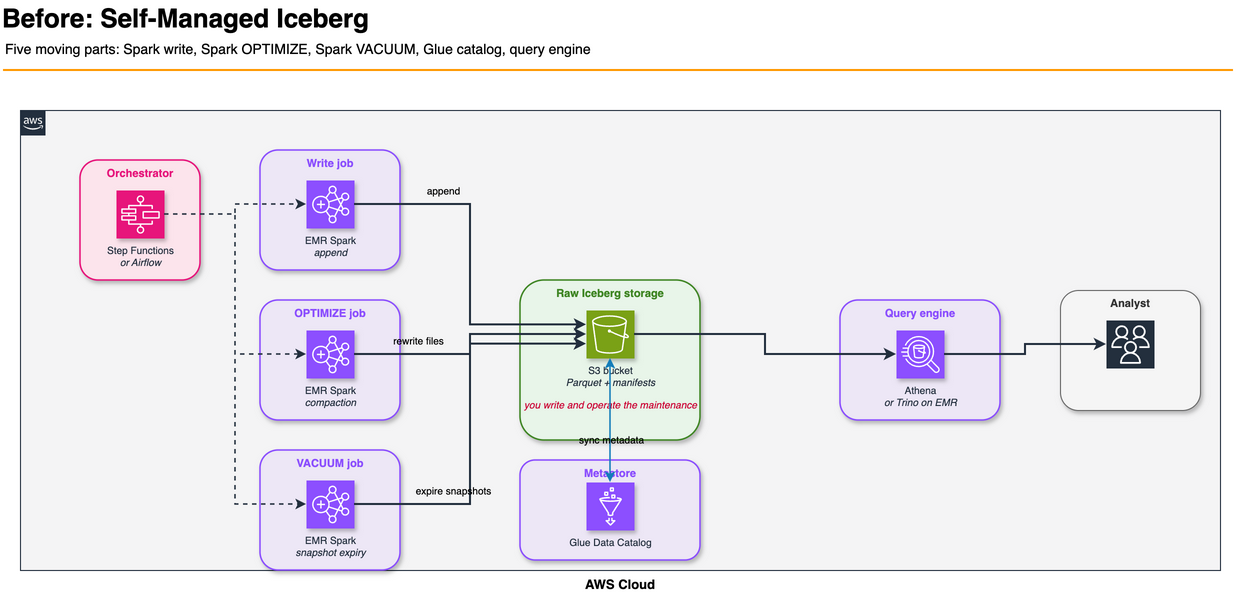
Task: Click the 'or Trino on EMR' label
Action: click(x=920, y=403)
